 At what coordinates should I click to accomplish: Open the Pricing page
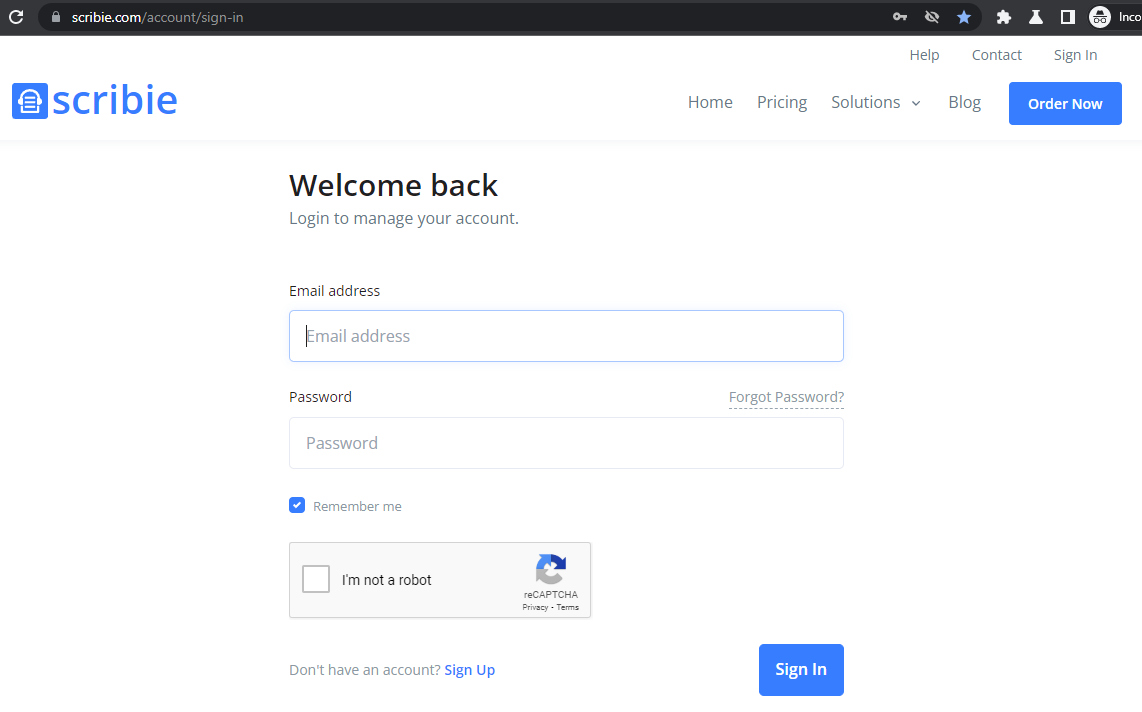click(781, 103)
